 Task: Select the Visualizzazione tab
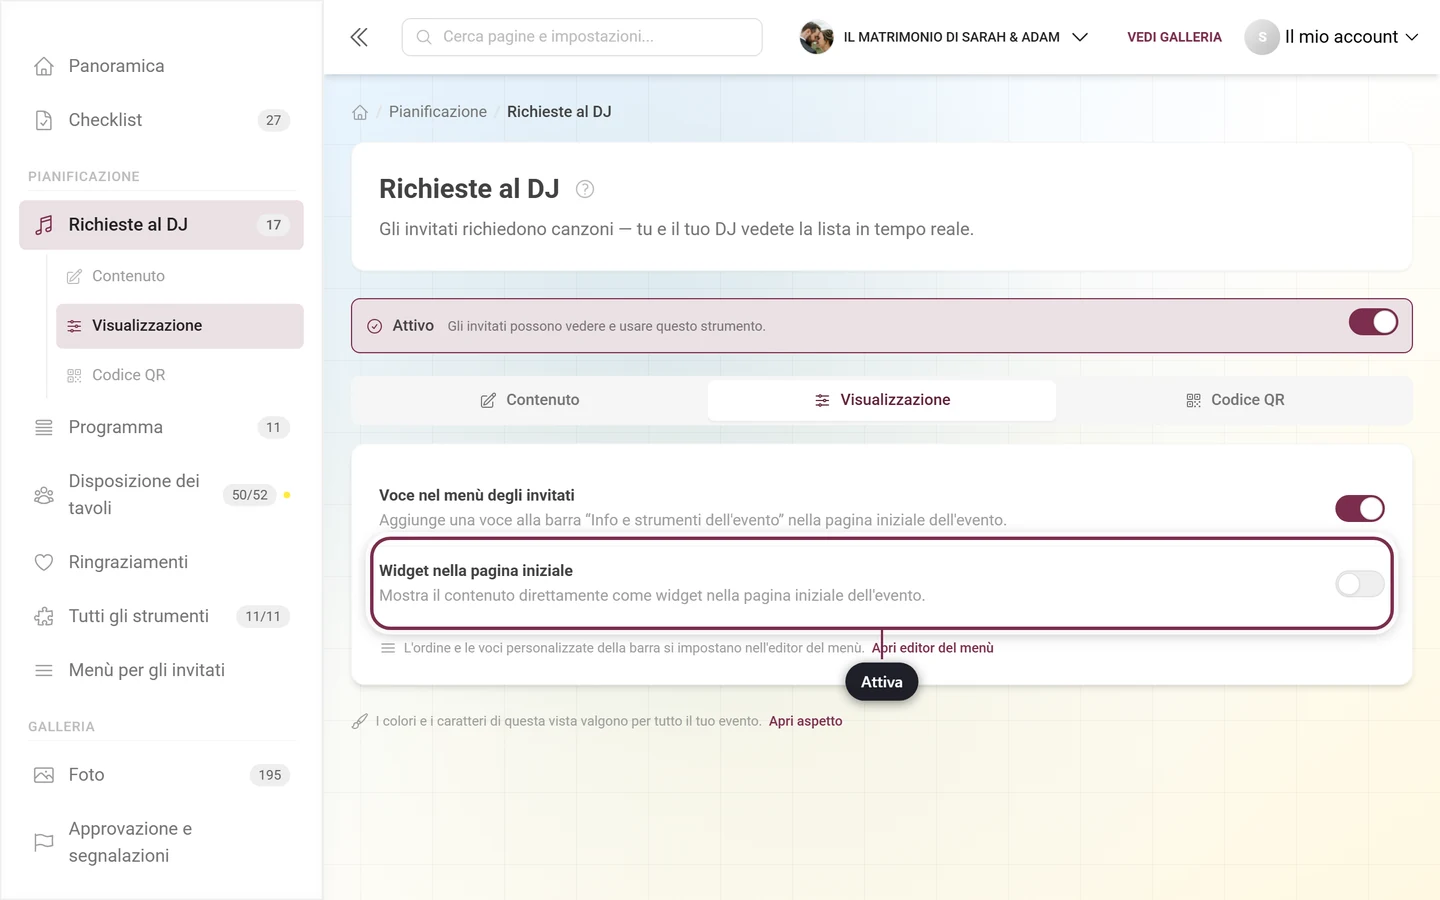[882, 400]
